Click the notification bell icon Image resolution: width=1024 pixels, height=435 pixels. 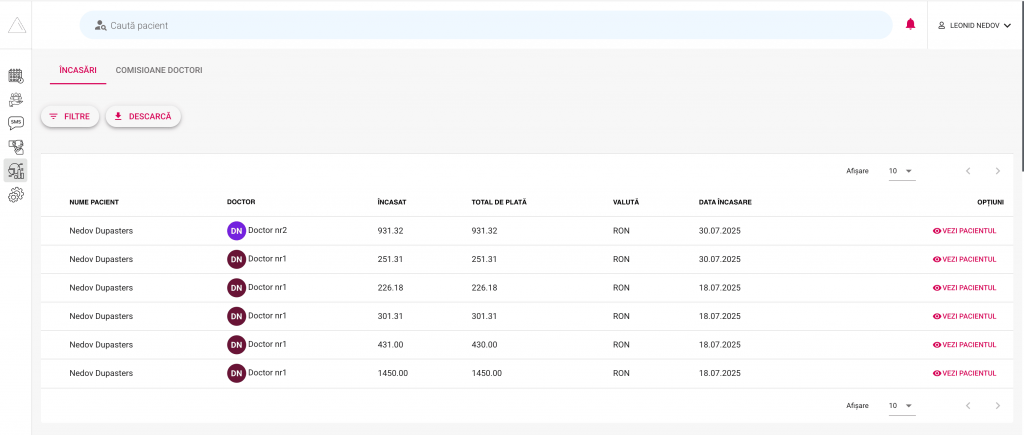pyautogui.click(x=910, y=25)
